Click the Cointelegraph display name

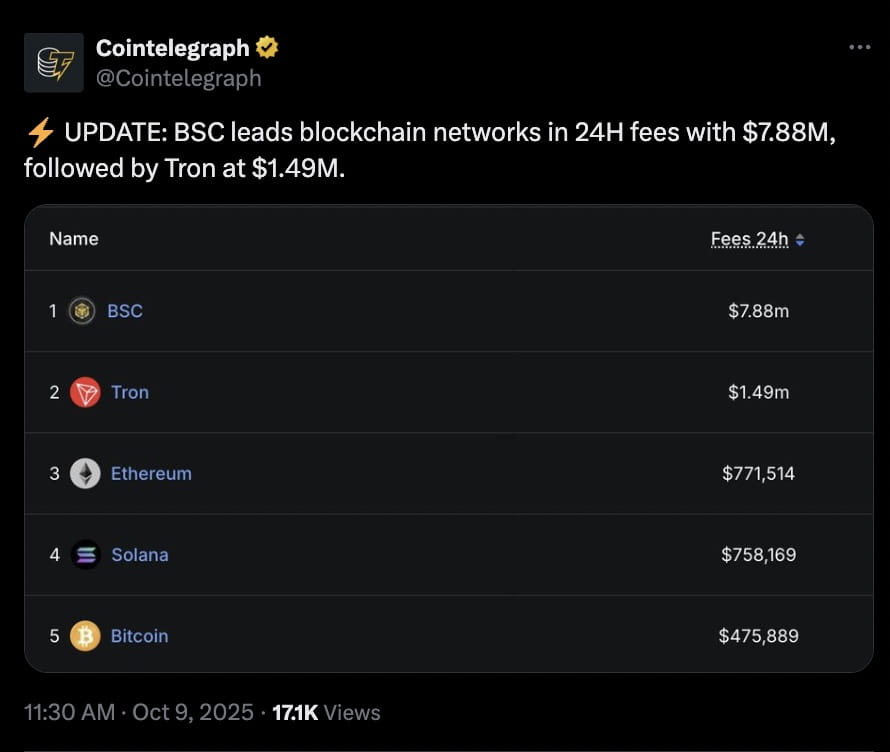[173, 46]
